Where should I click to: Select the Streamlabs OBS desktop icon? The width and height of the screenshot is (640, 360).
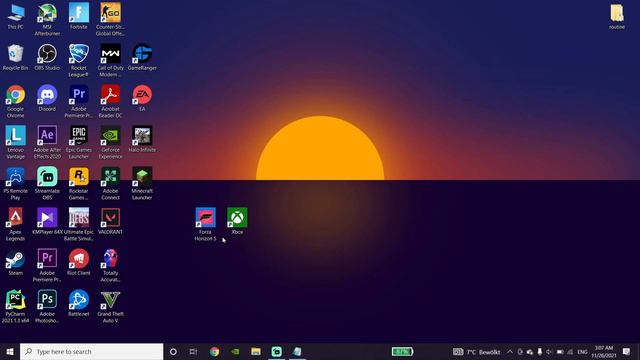(x=47, y=184)
